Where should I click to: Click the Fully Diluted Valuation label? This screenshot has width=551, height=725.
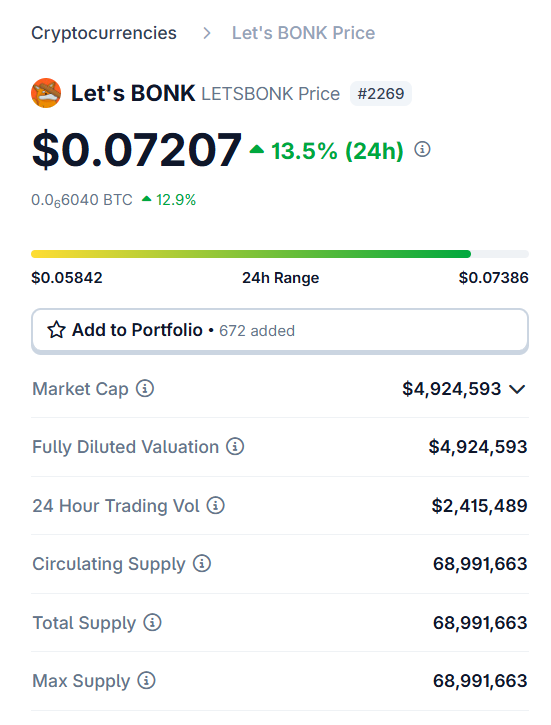pos(126,447)
